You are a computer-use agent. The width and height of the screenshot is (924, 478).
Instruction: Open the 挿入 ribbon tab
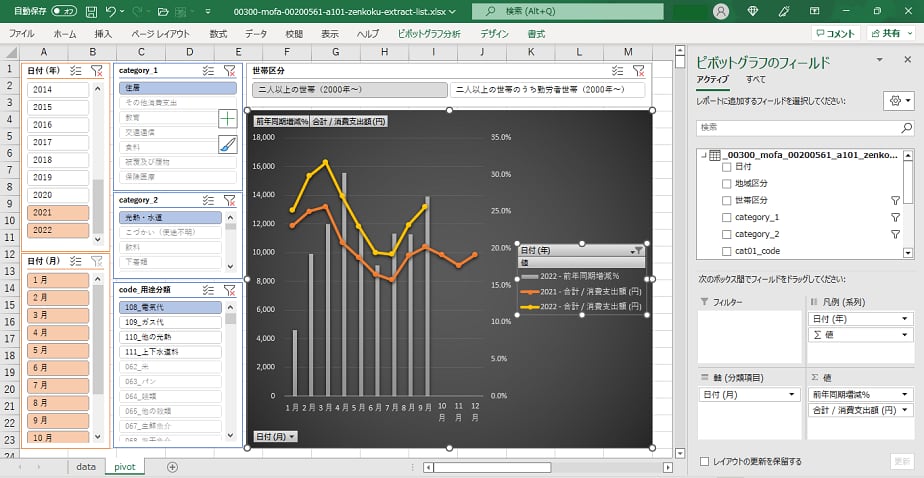pos(103,33)
